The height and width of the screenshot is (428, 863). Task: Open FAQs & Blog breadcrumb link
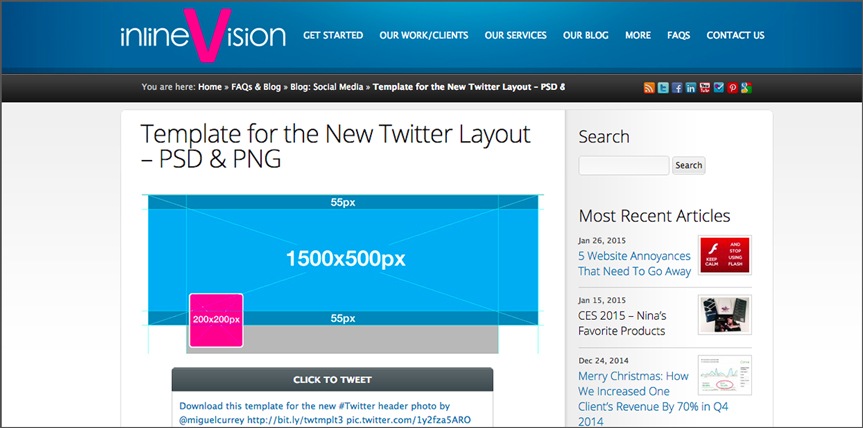coord(256,87)
